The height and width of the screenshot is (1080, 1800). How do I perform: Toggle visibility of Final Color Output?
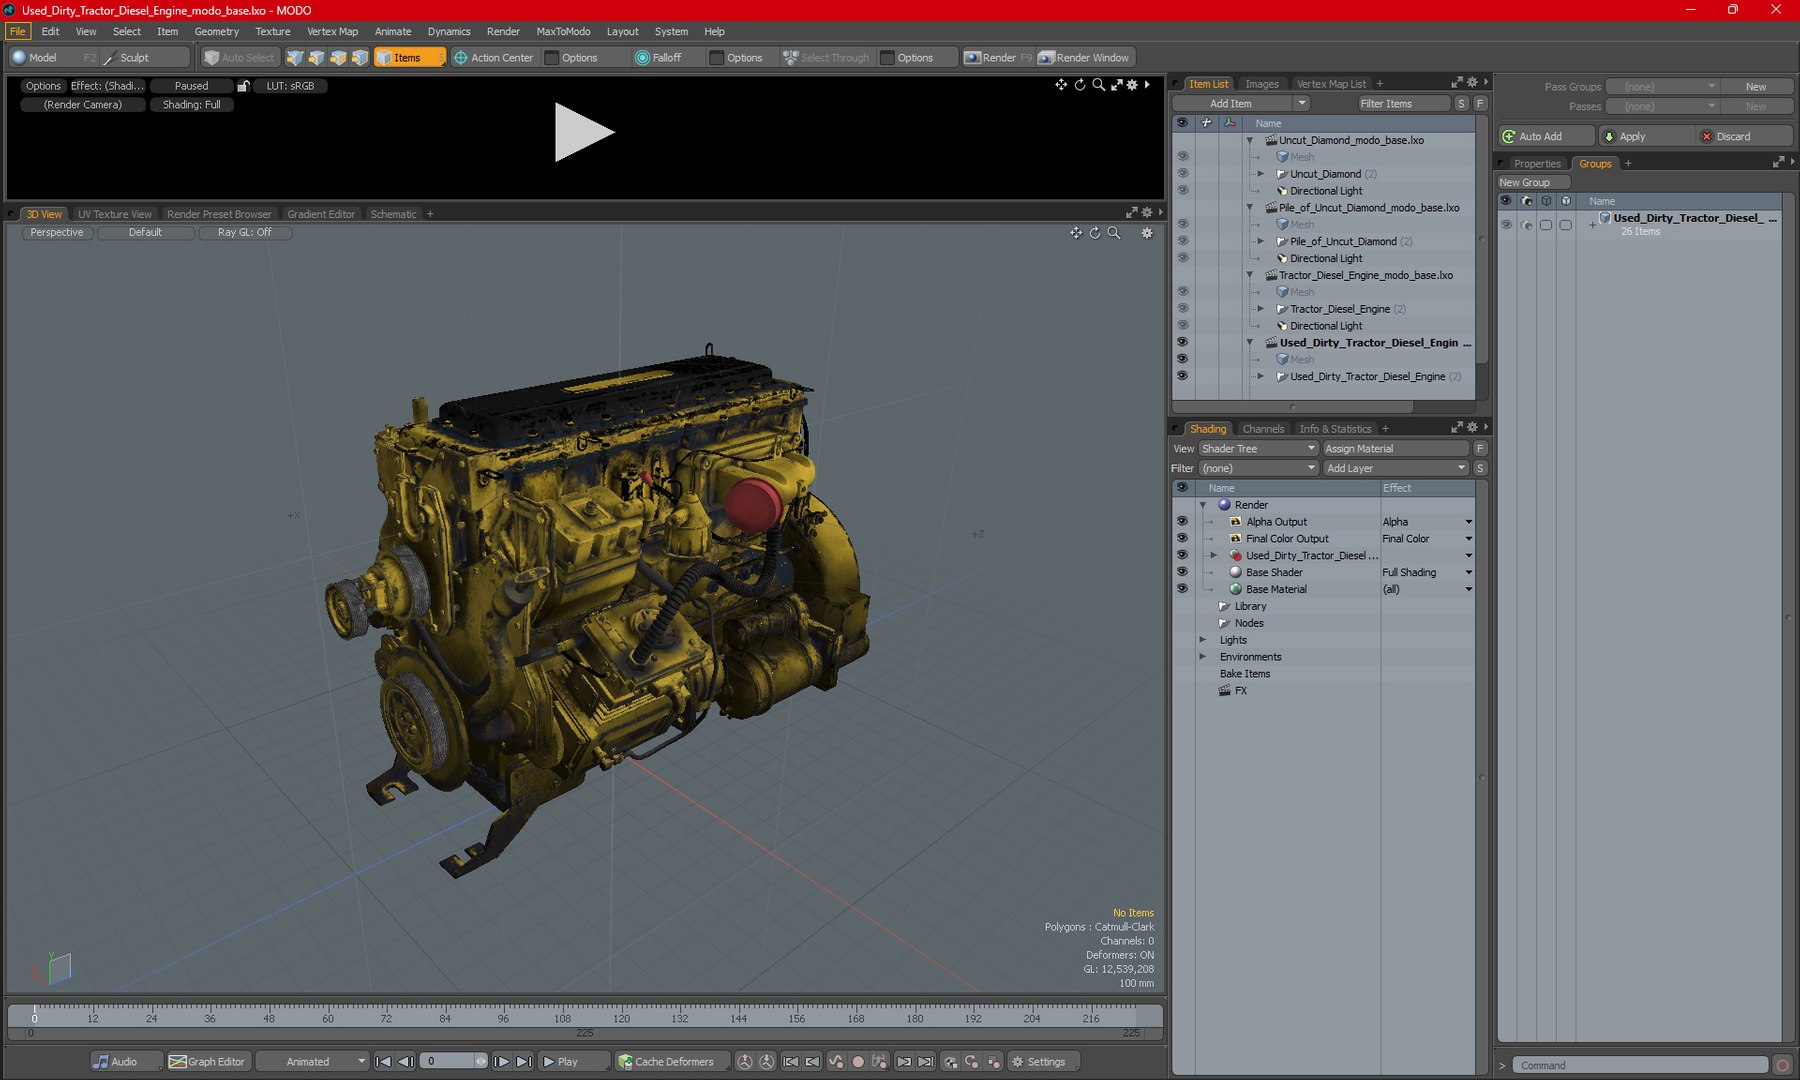pos(1182,538)
